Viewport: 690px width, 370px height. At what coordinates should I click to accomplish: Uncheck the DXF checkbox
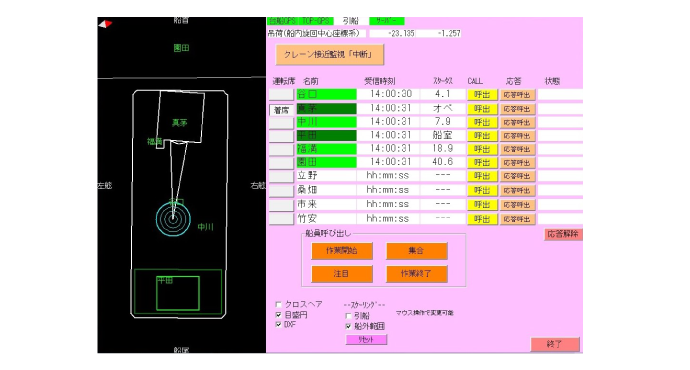279,325
